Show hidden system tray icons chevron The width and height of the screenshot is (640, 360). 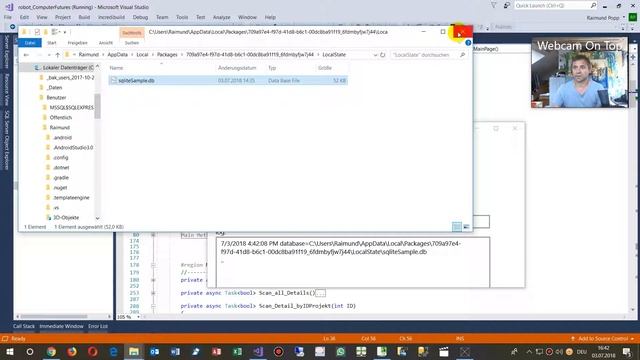tap(529, 351)
